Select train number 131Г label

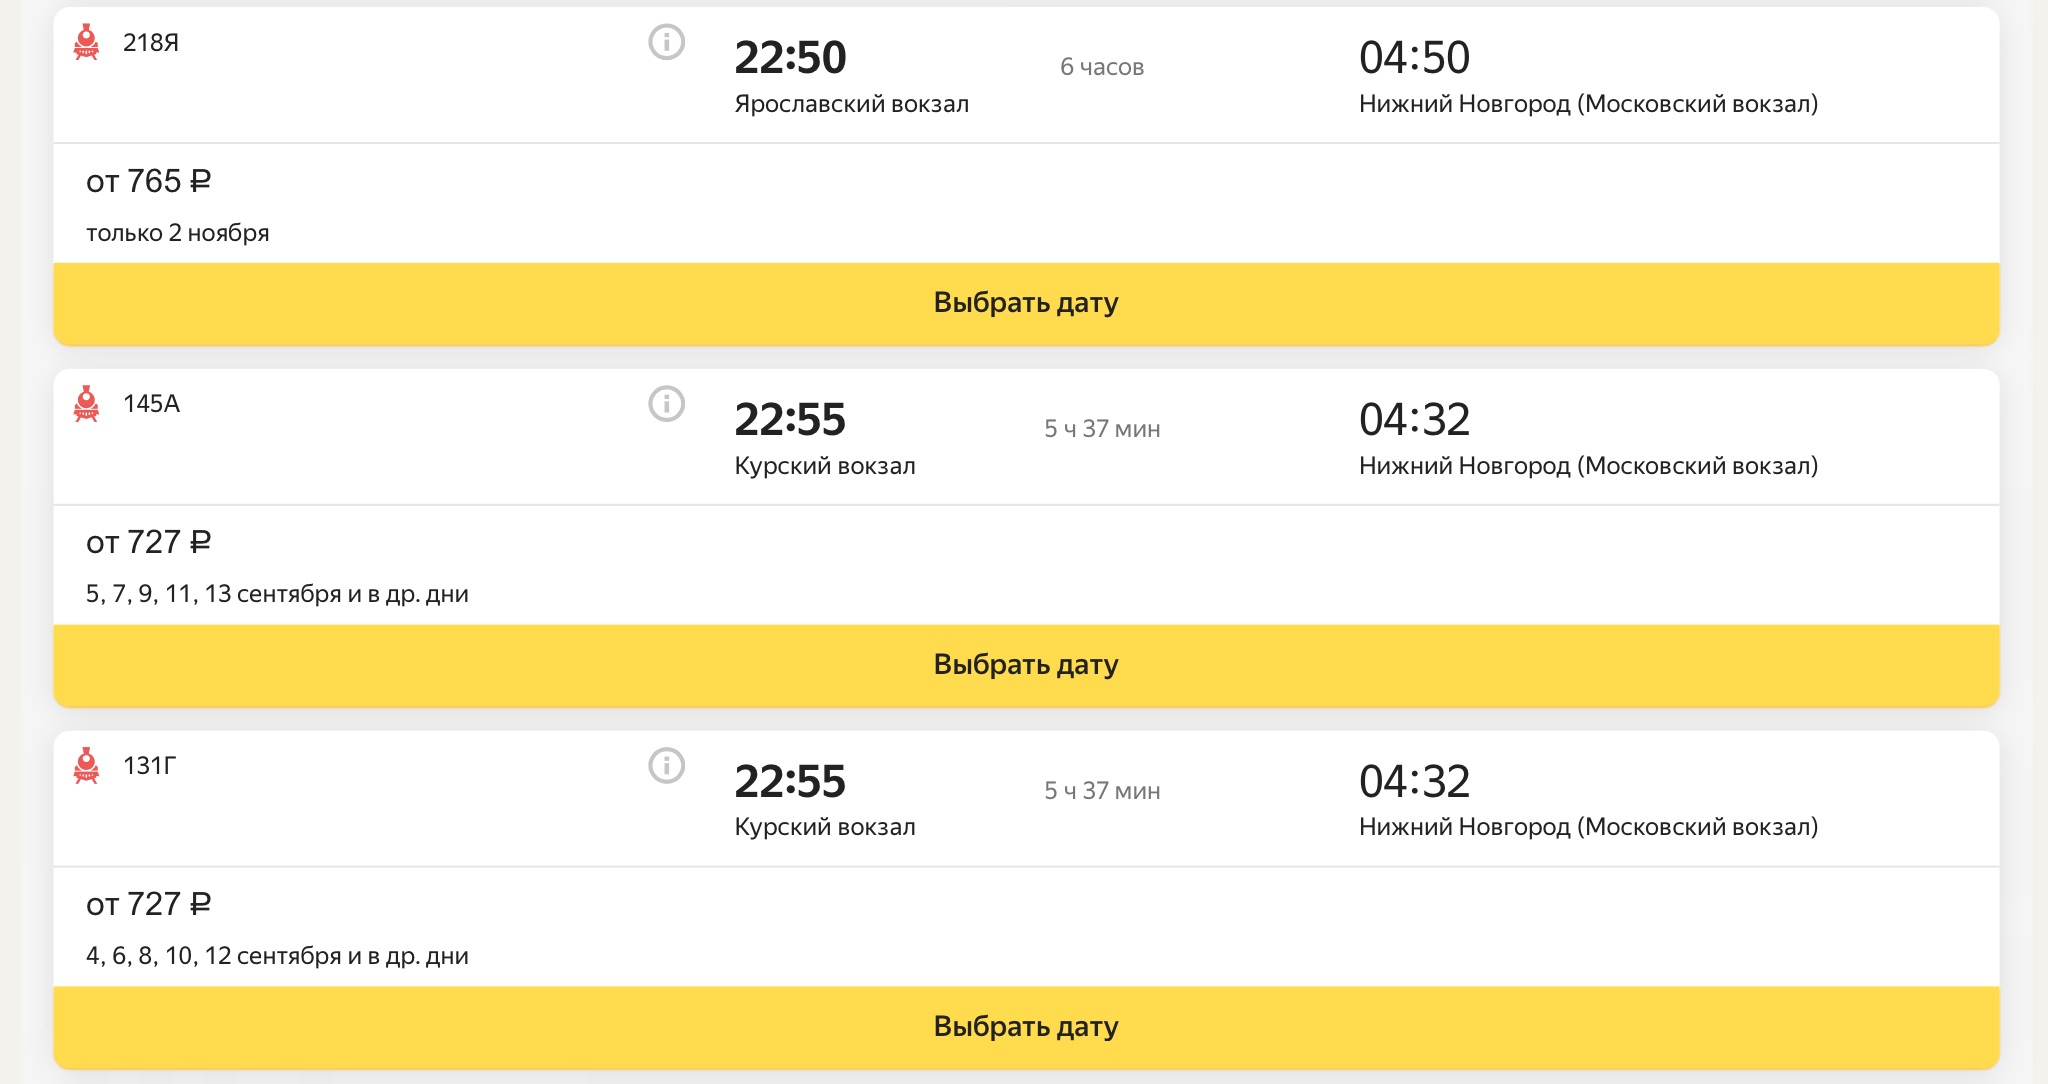point(150,766)
